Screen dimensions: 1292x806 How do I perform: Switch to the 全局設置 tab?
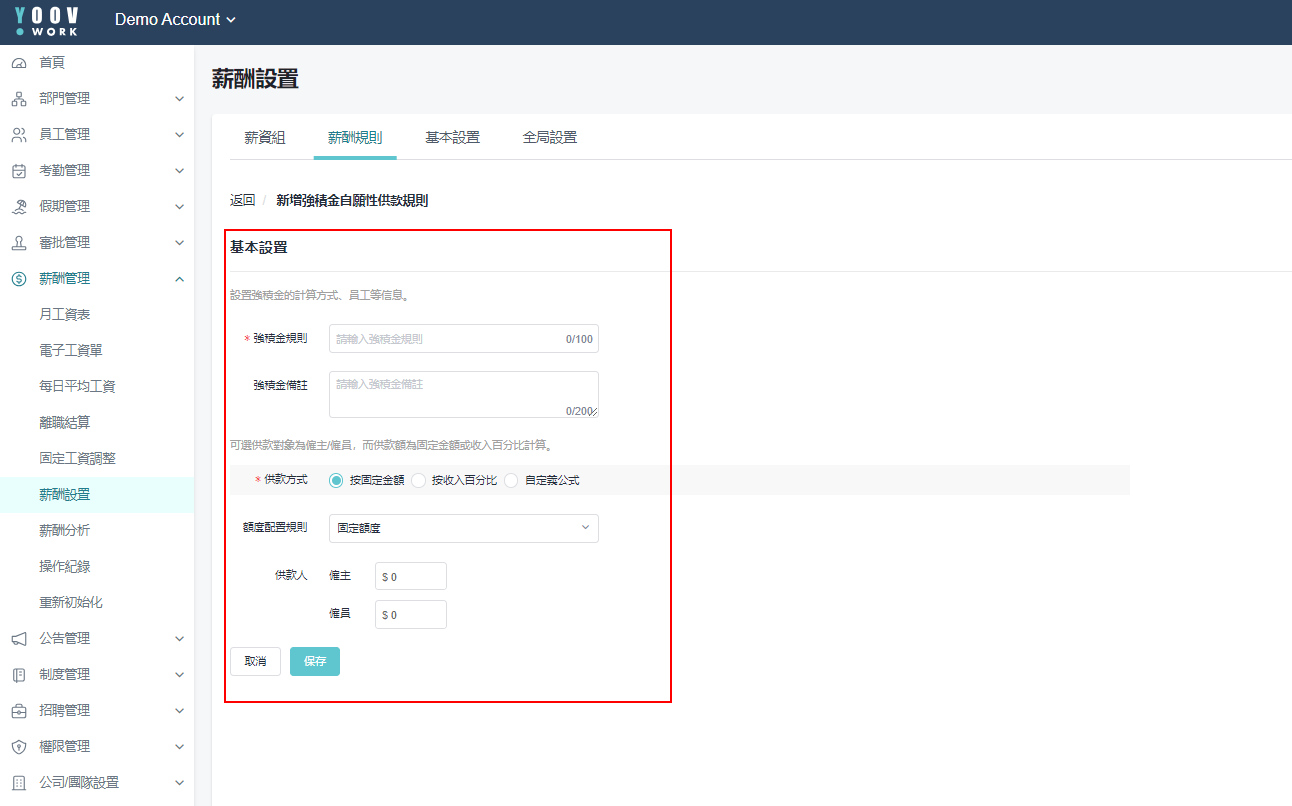click(x=549, y=138)
